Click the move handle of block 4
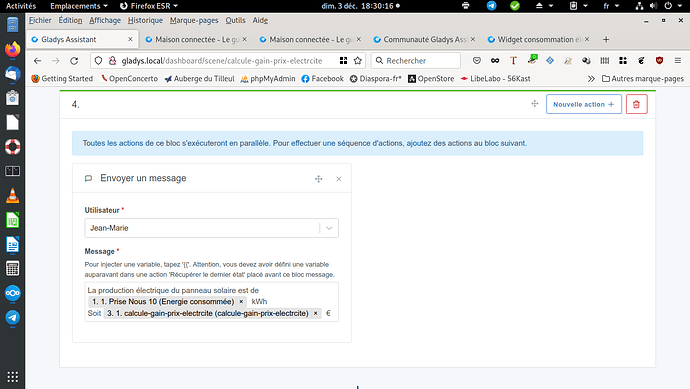 click(535, 104)
